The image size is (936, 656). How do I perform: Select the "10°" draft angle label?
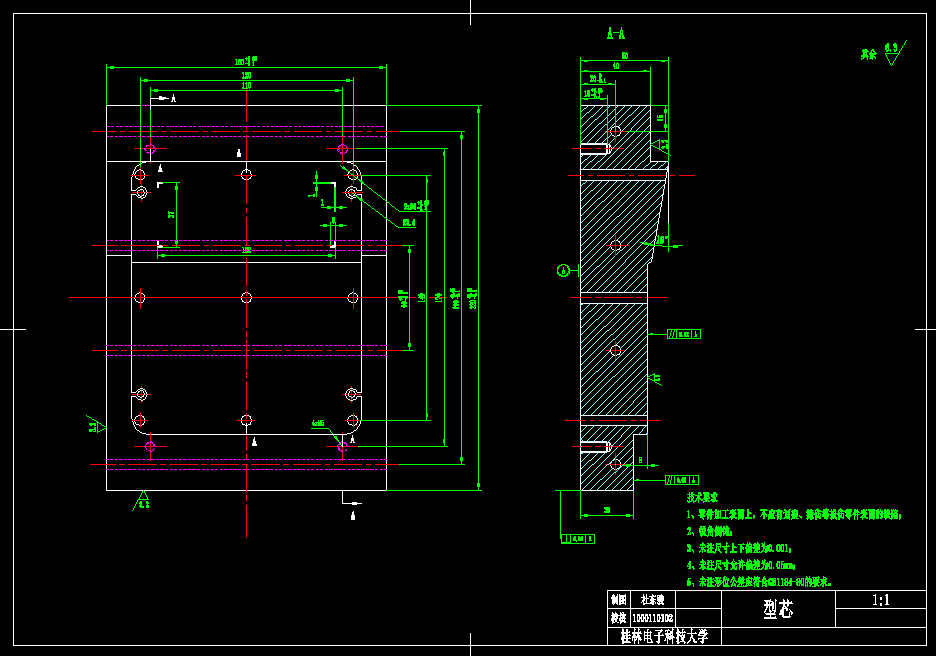[661, 241]
